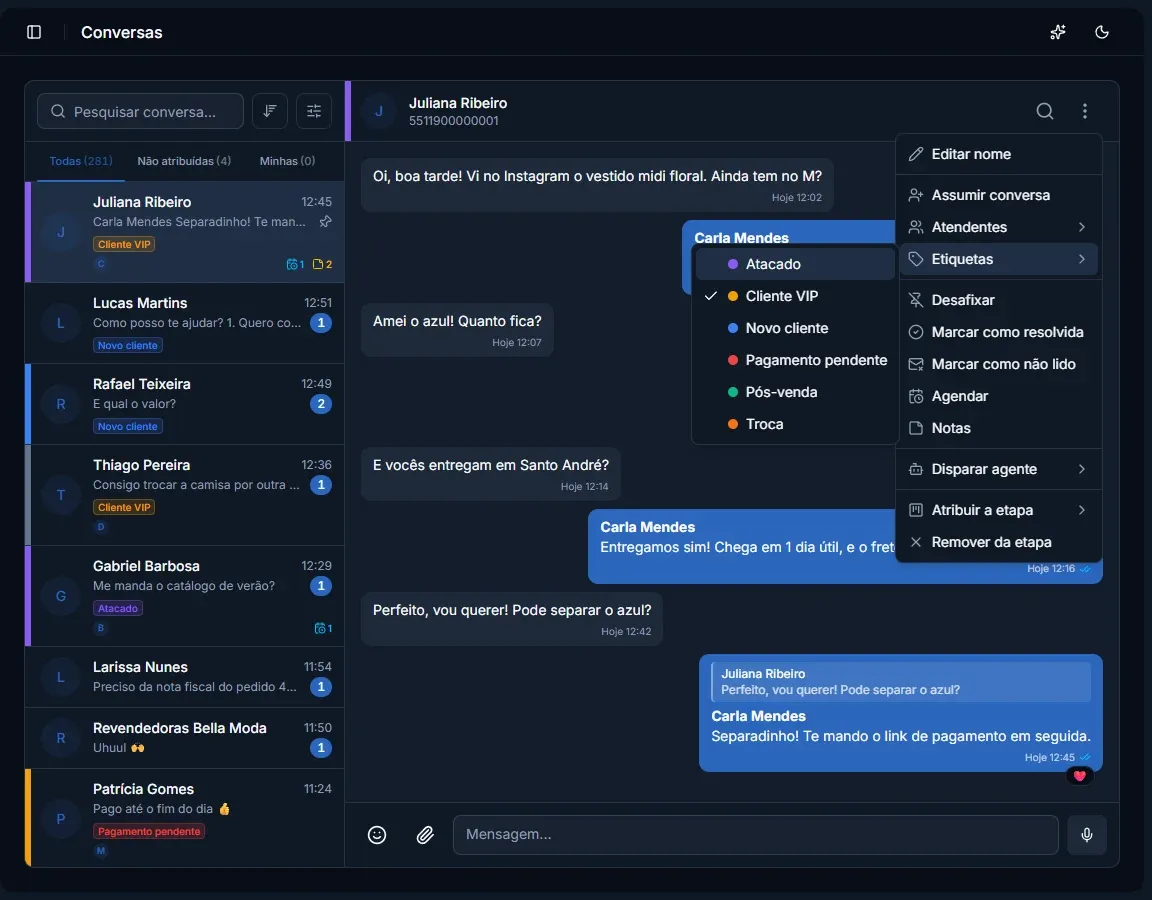Open the conversation sort button
Screen dimensions: 1152x900
(x=270, y=111)
